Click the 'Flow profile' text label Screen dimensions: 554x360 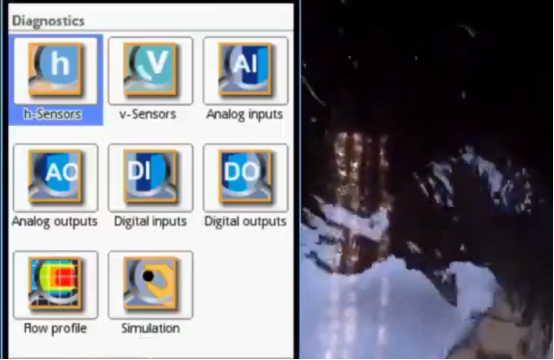[55, 328]
